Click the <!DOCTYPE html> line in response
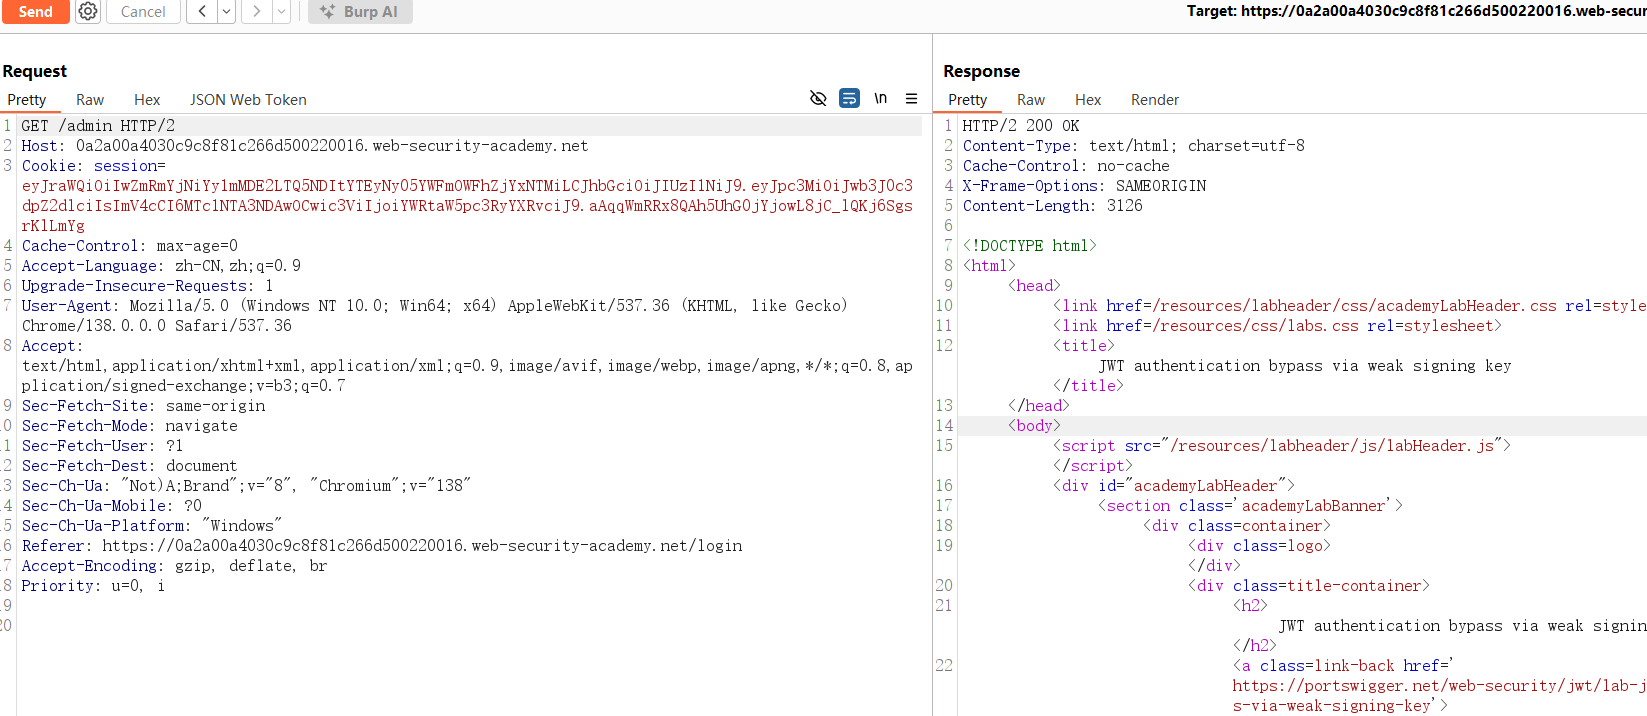Viewport: 1647px width, 716px height. (x=1029, y=246)
